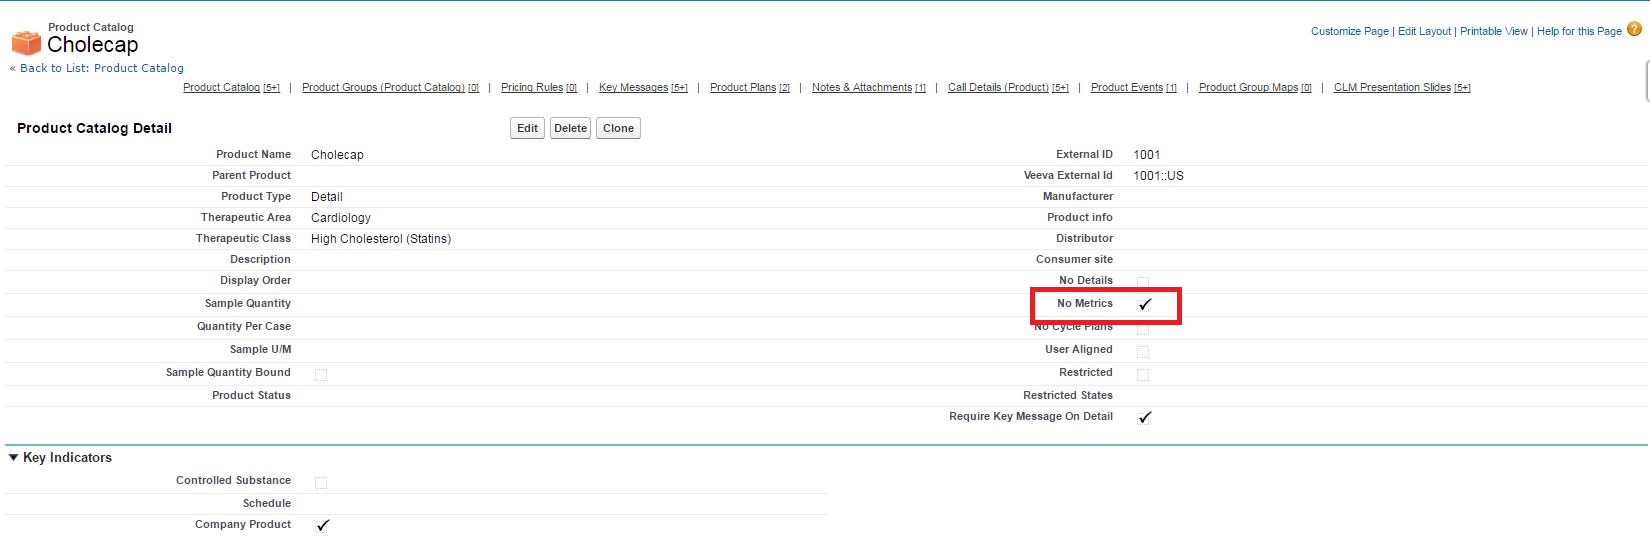Go back to Product Catalog list
1650x550 pixels.
click(101, 68)
